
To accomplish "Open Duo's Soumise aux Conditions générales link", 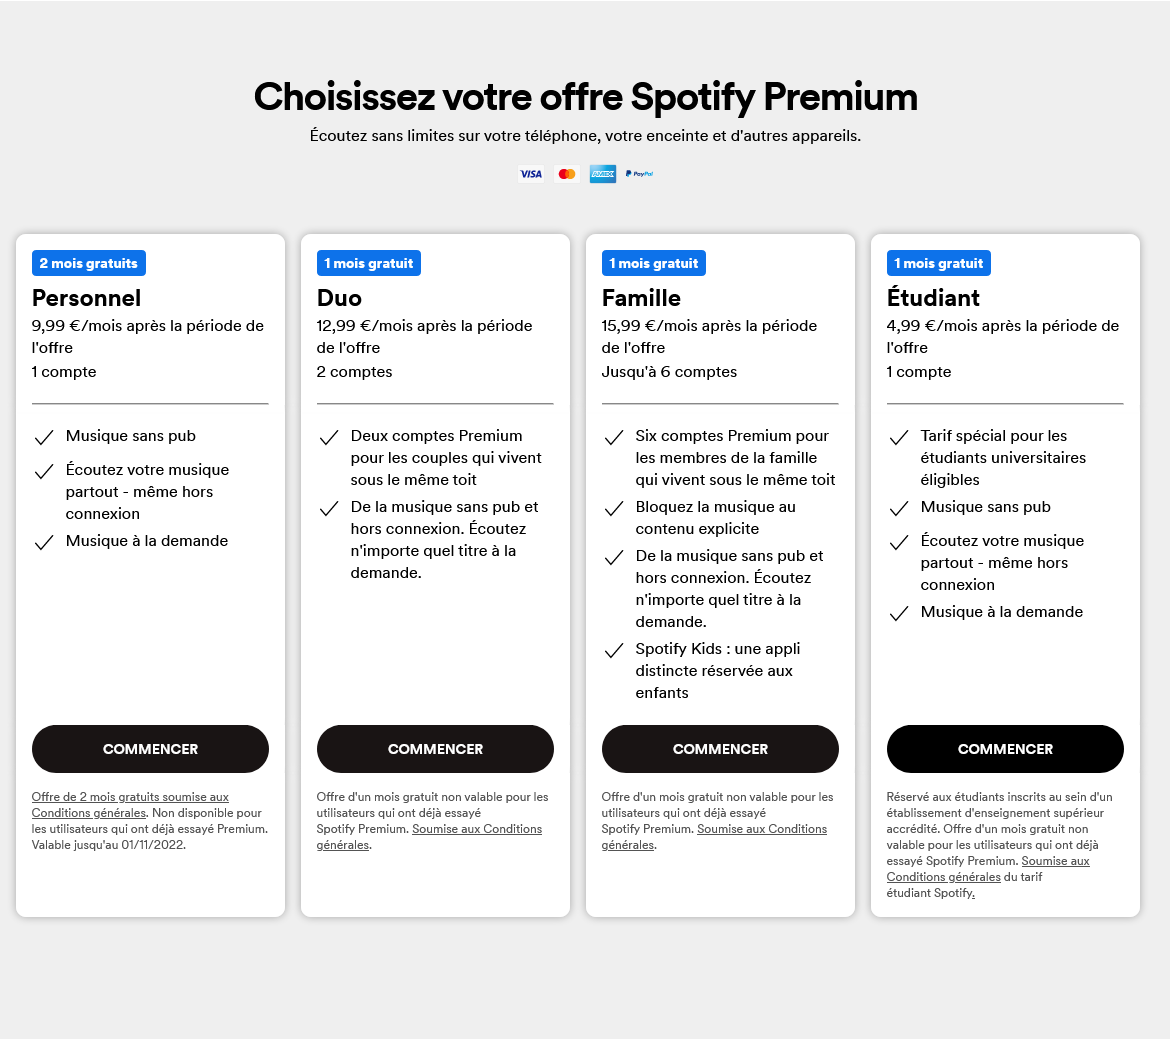I will 429,837.
